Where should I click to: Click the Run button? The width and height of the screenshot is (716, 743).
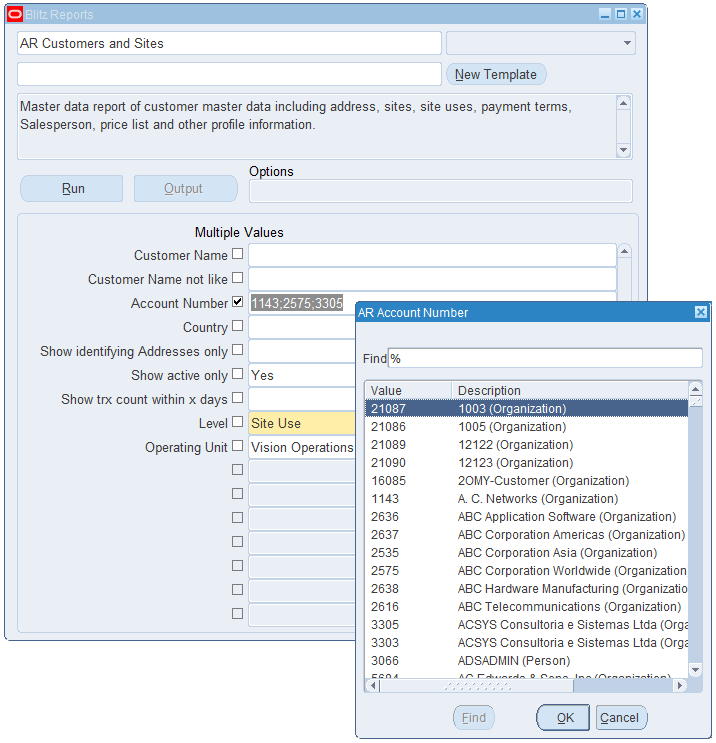pyautogui.click(x=72, y=189)
